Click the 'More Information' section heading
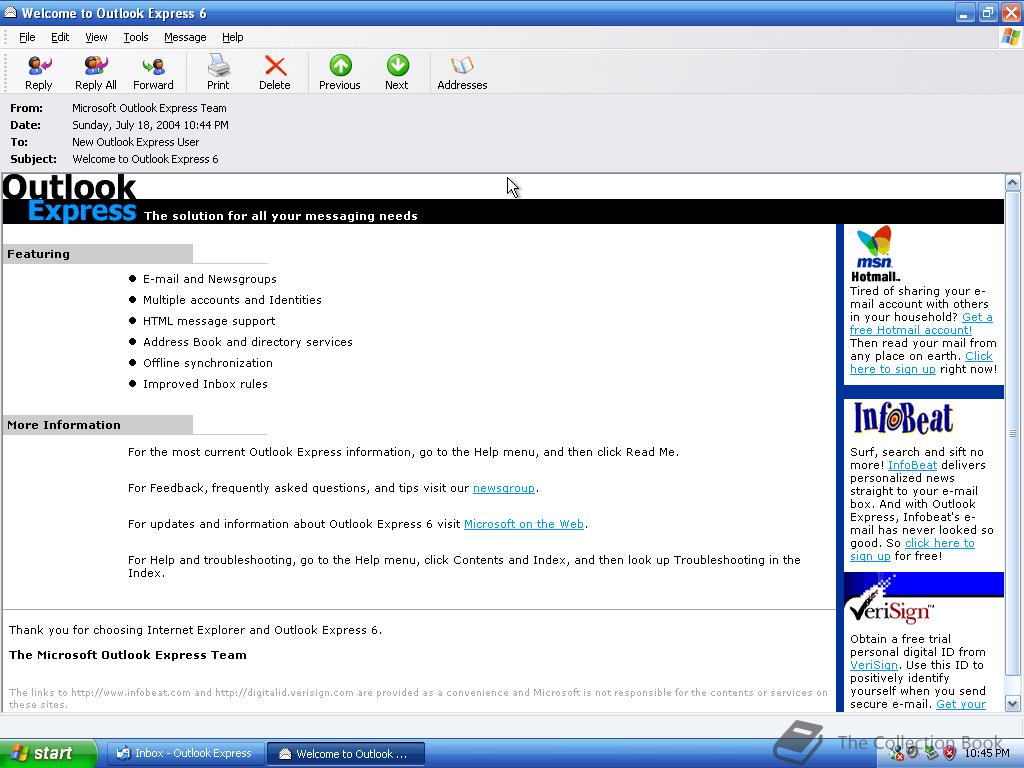 pyautogui.click(x=64, y=425)
